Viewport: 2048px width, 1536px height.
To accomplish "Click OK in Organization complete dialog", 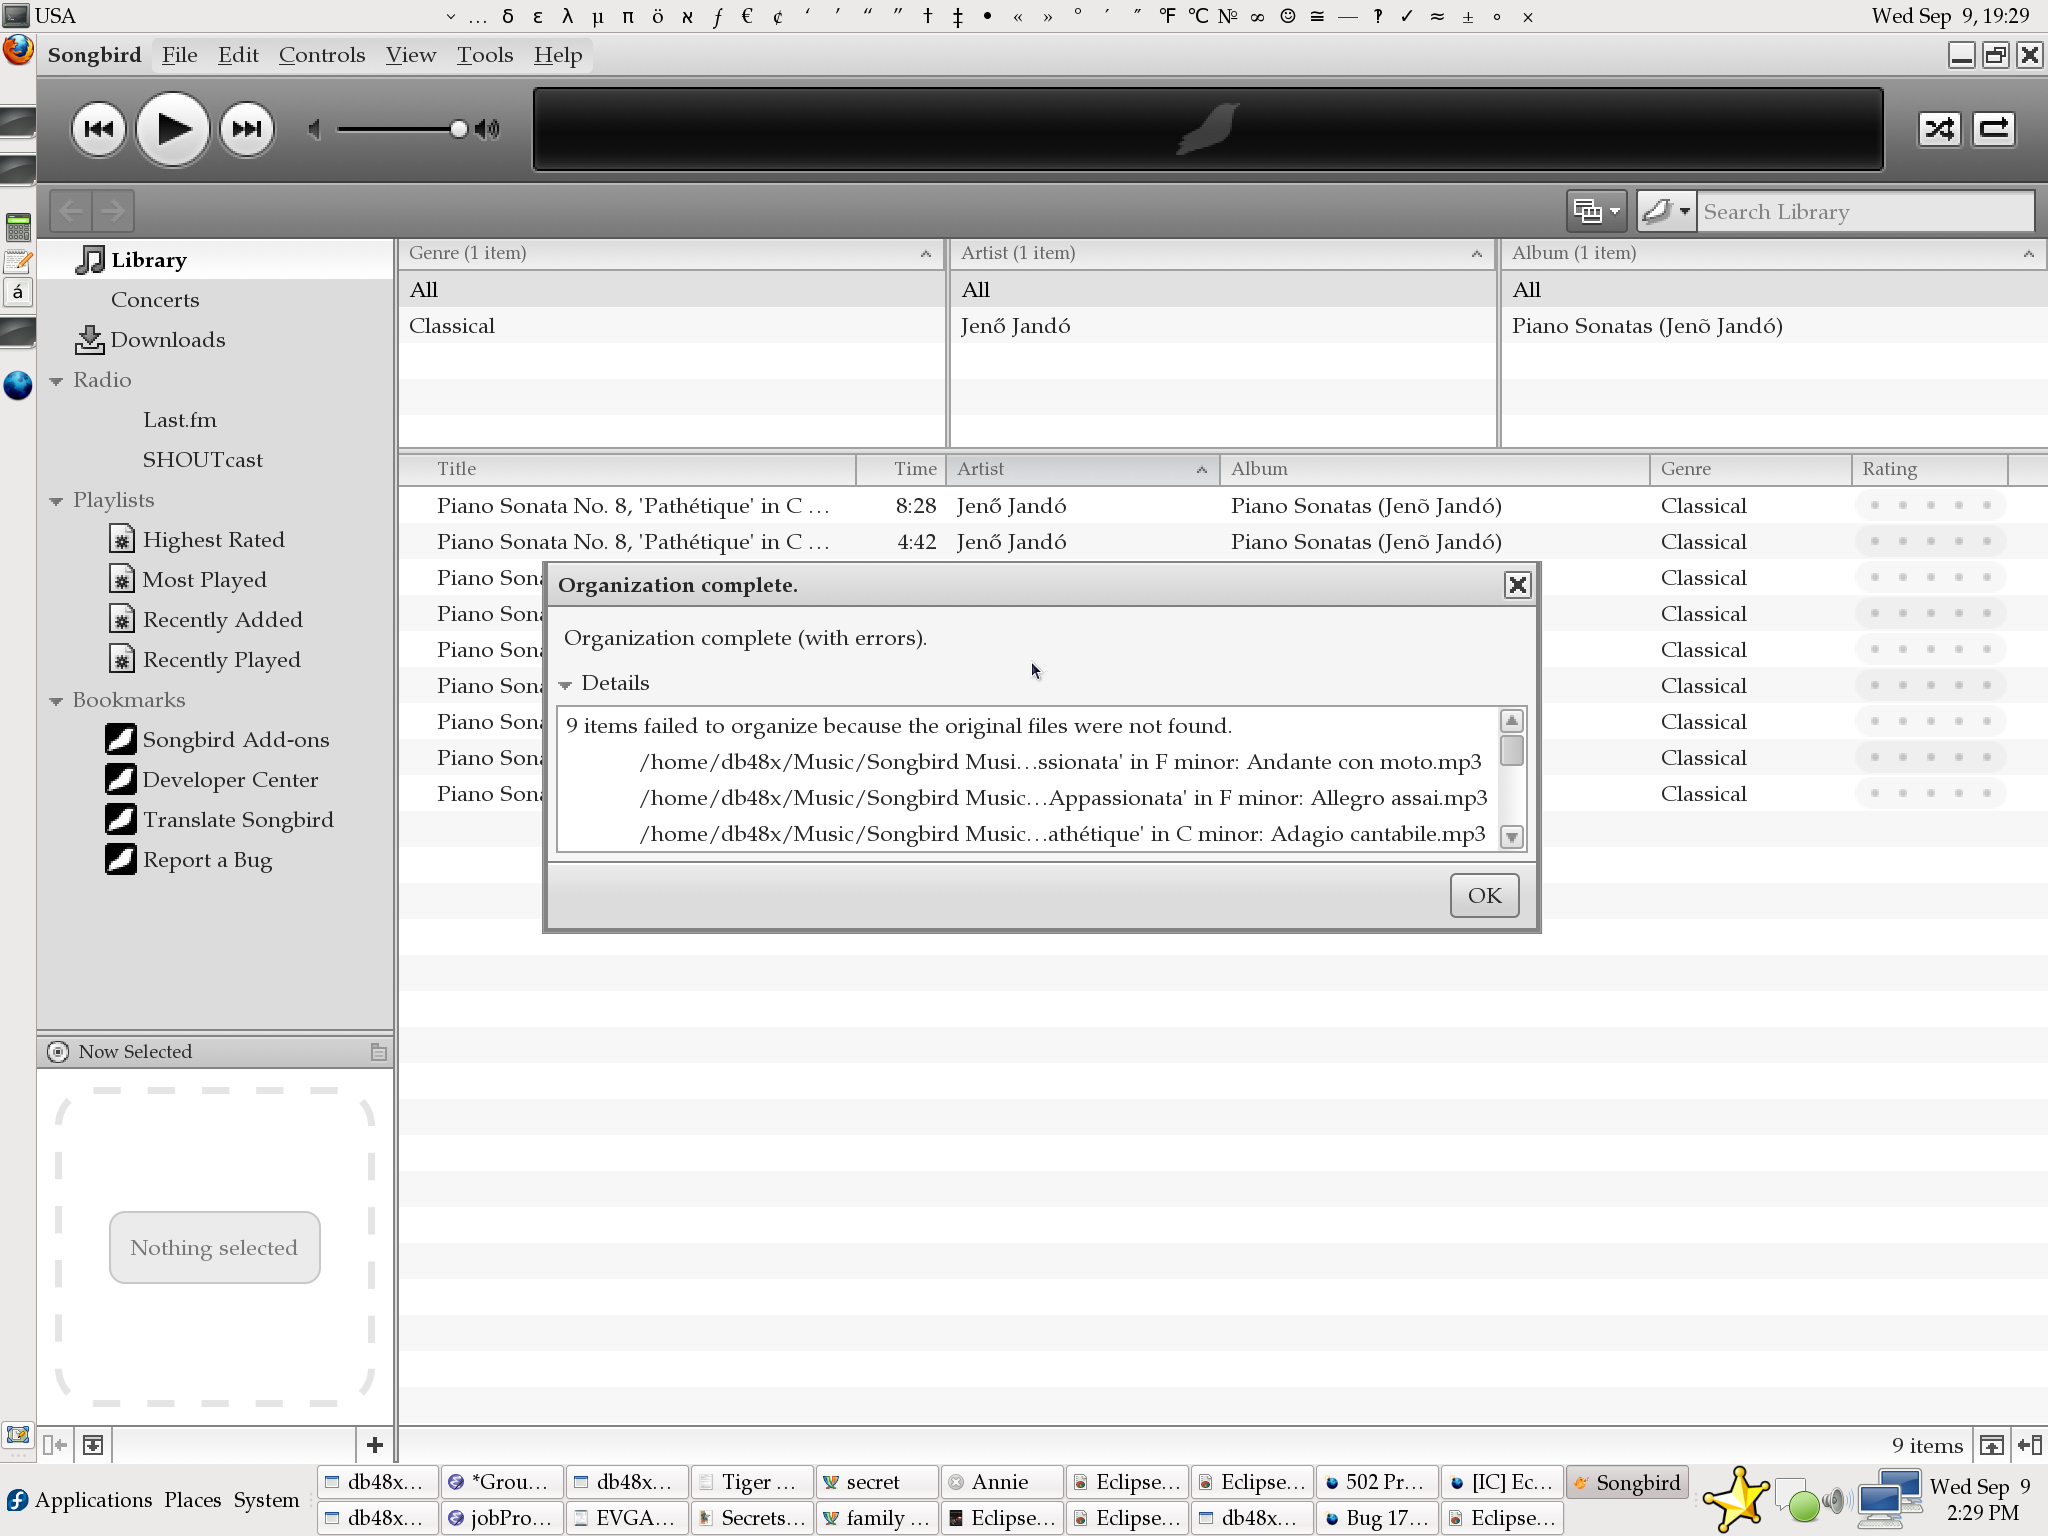I will pos(1484,895).
